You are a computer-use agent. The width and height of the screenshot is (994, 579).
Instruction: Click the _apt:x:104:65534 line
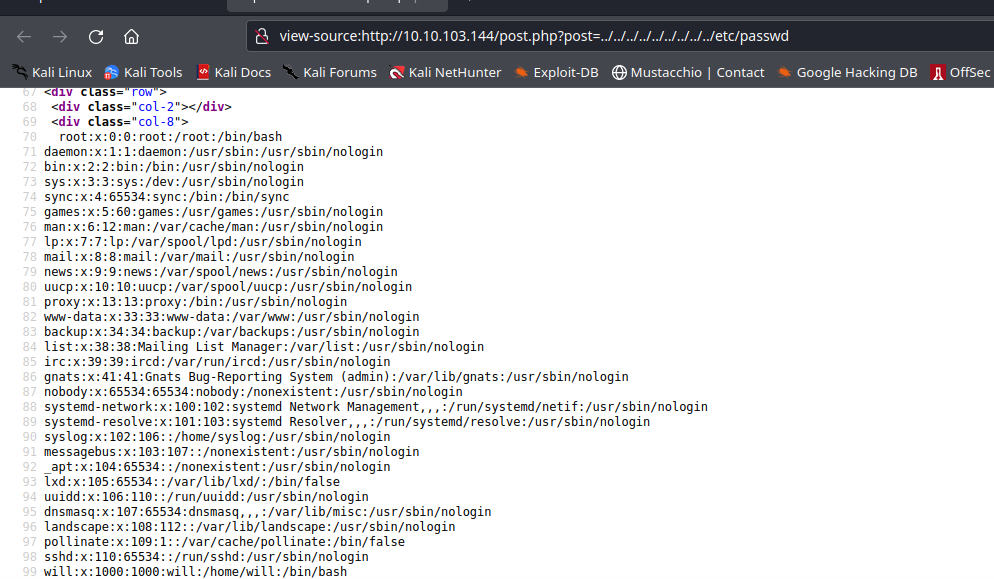217,467
